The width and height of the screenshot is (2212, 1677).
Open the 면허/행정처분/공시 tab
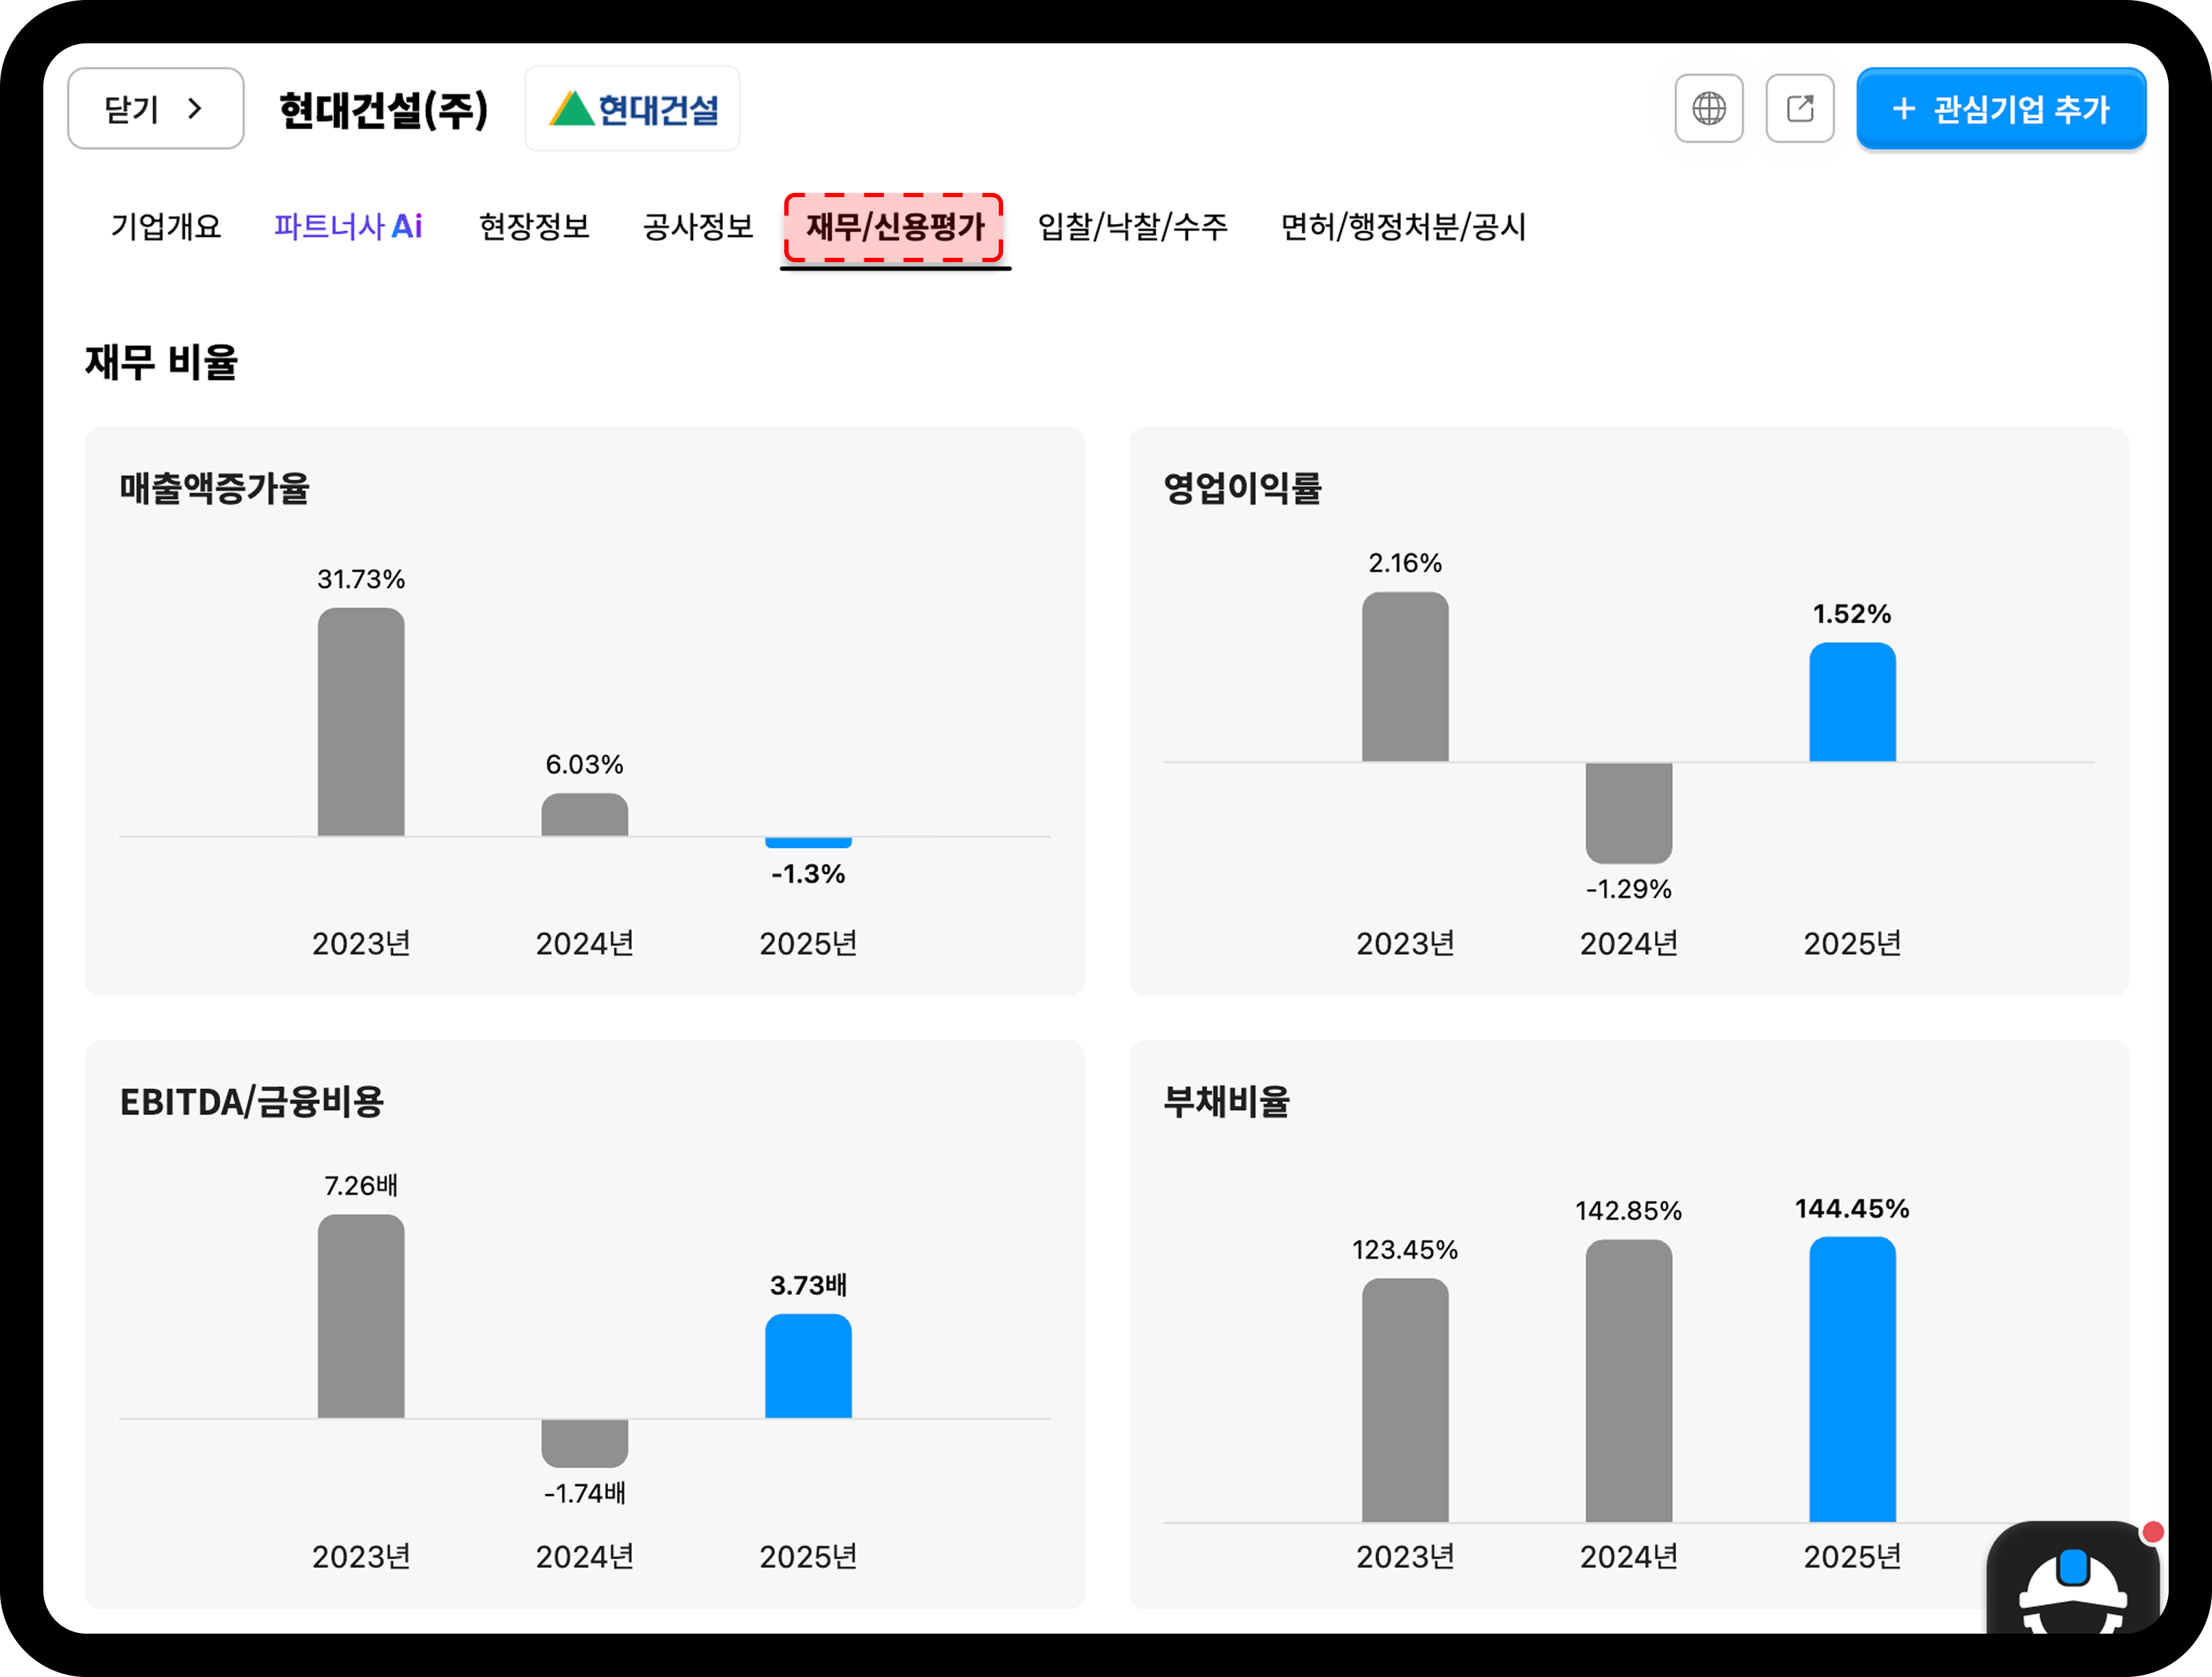coord(1403,226)
